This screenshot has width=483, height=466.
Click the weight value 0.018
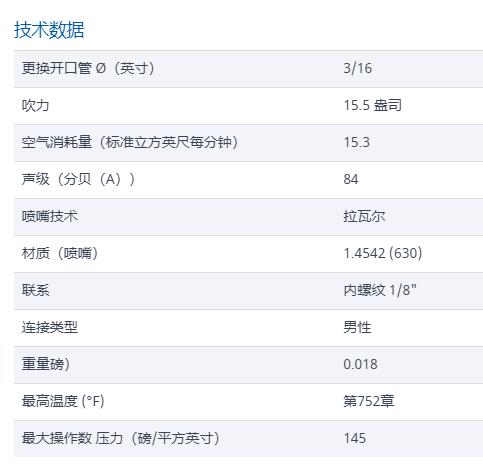pyautogui.click(x=360, y=364)
